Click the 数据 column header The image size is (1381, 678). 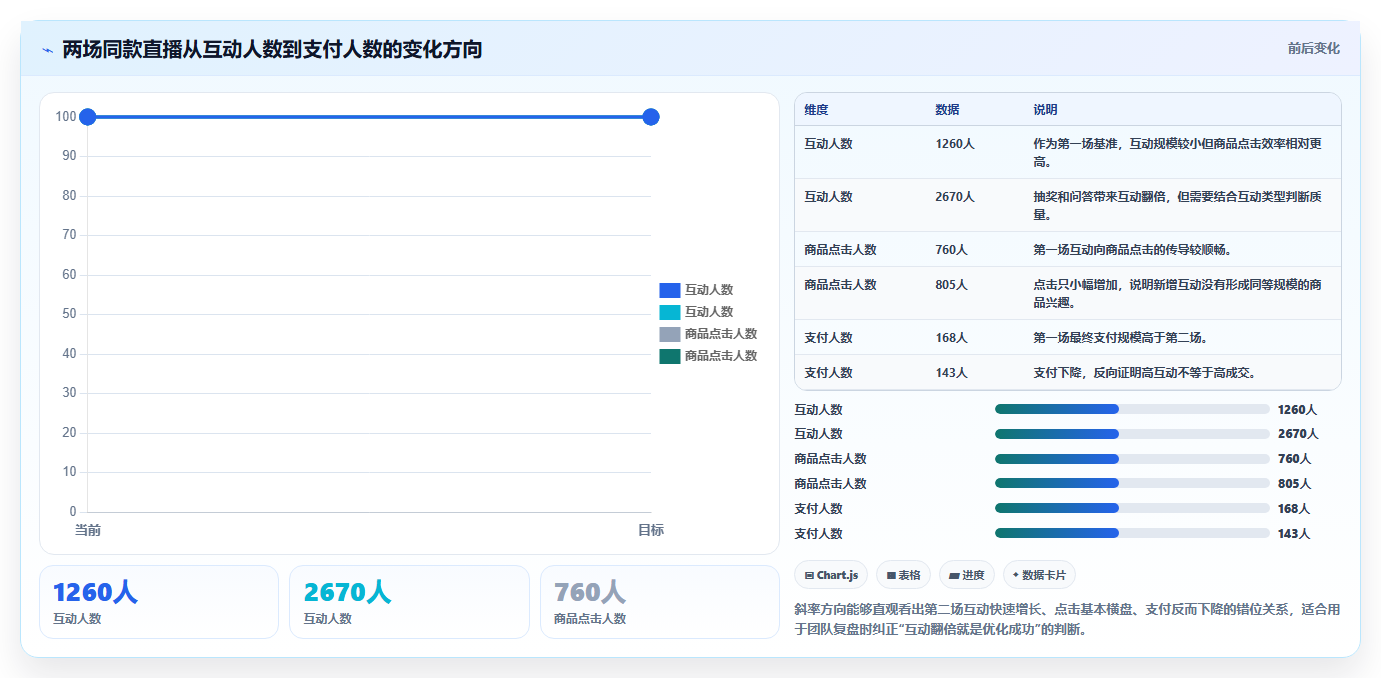(947, 110)
